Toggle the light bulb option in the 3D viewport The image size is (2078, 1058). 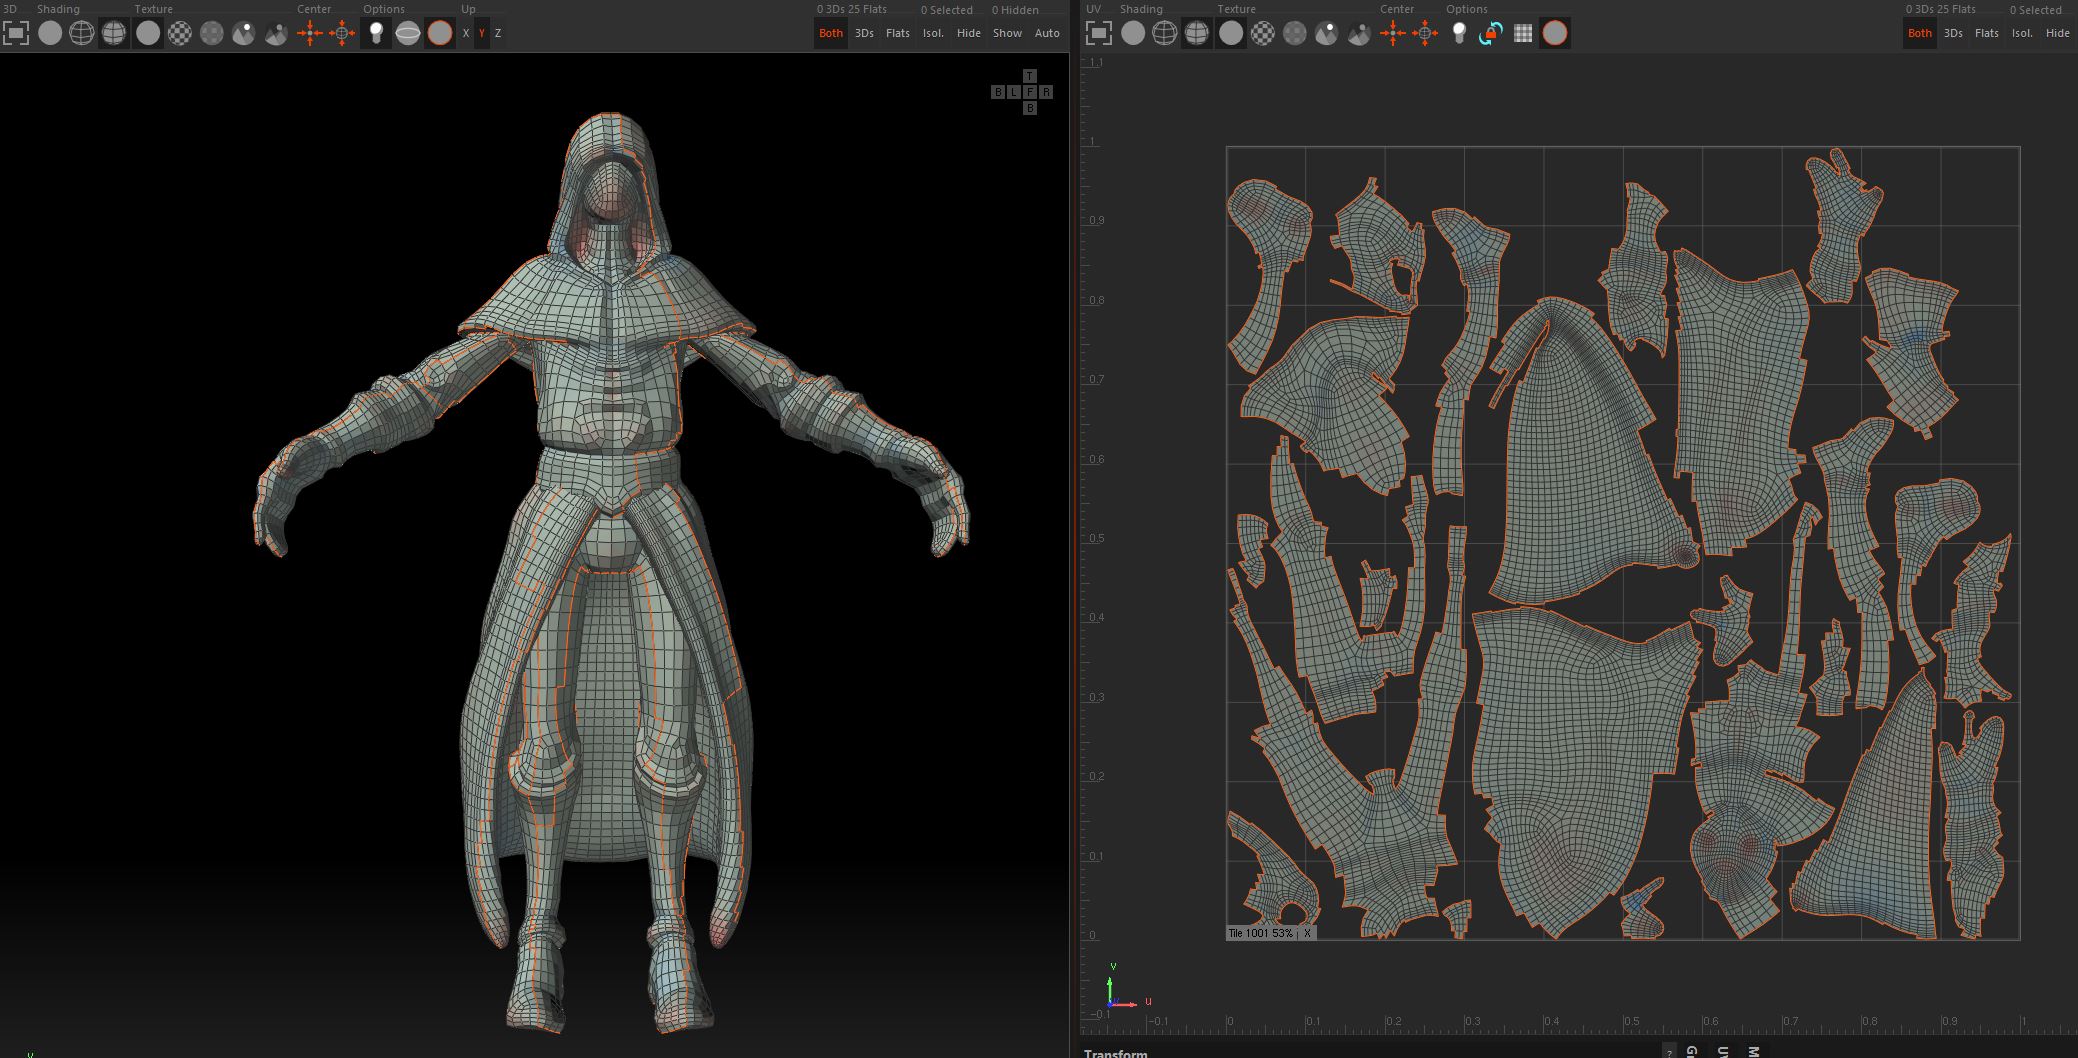pos(376,33)
